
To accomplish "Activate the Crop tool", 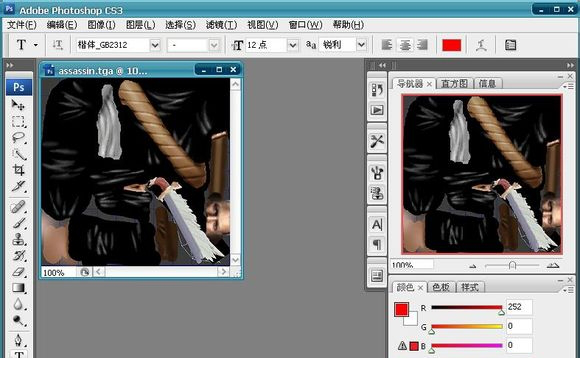I will pos(18,170).
